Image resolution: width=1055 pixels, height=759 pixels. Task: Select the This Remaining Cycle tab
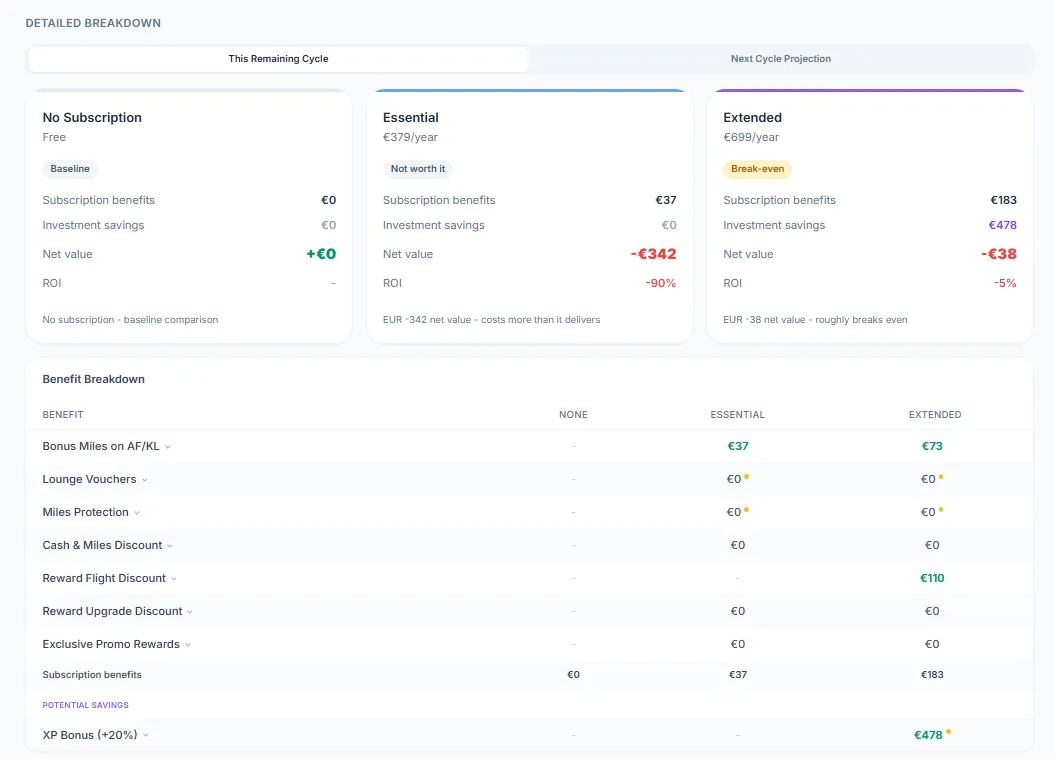click(278, 59)
